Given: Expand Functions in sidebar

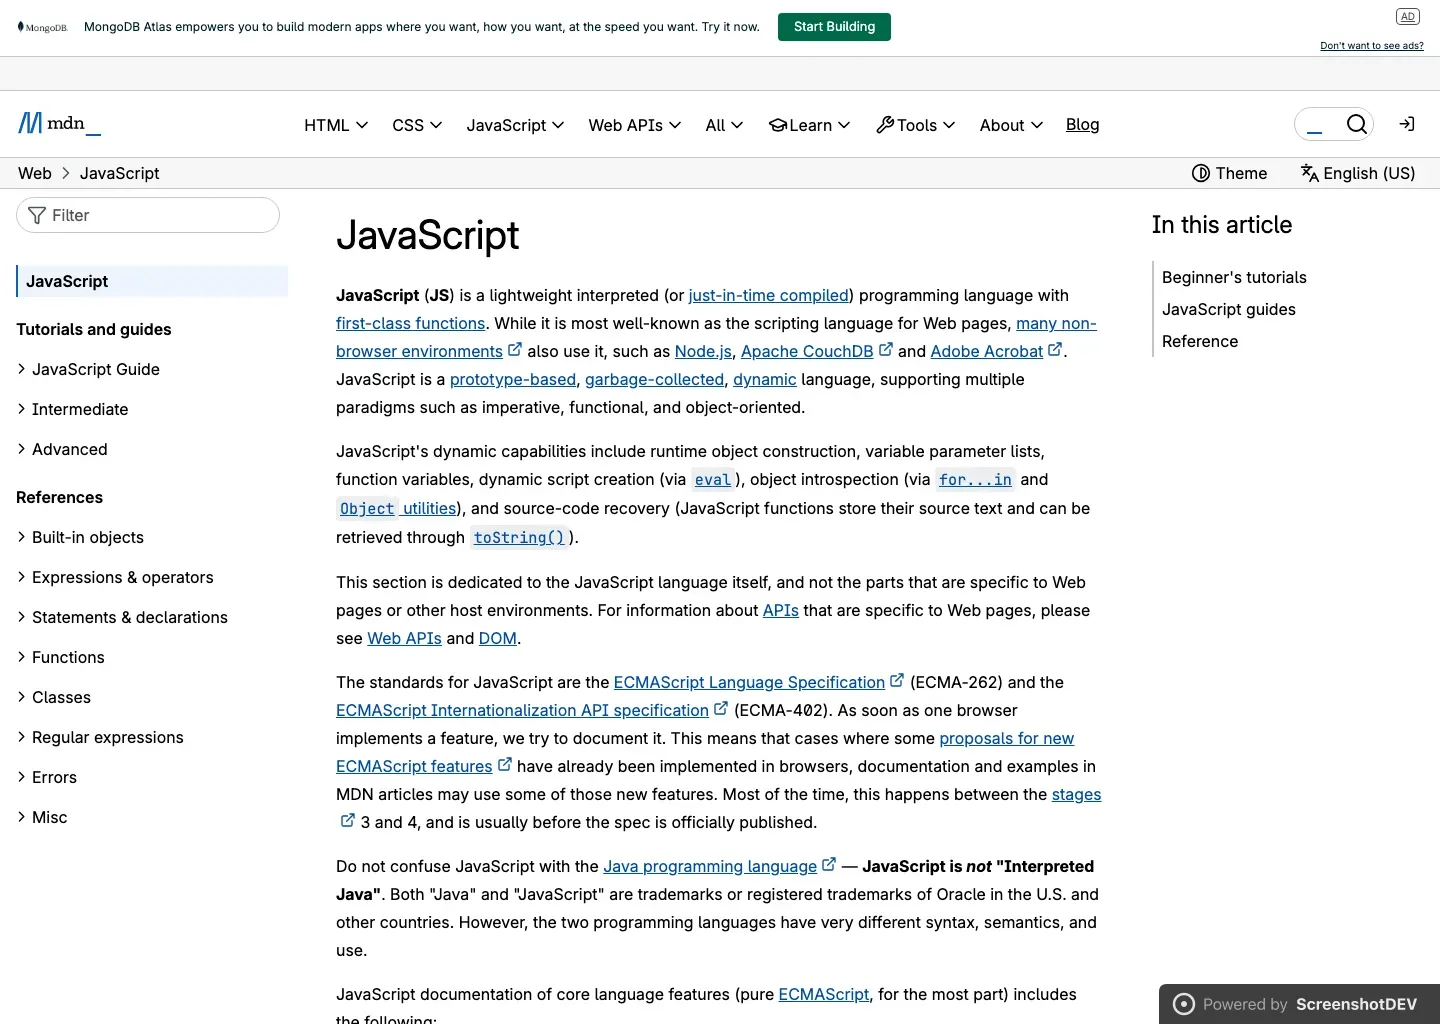Looking at the screenshot, I should (x=60, y=657).
